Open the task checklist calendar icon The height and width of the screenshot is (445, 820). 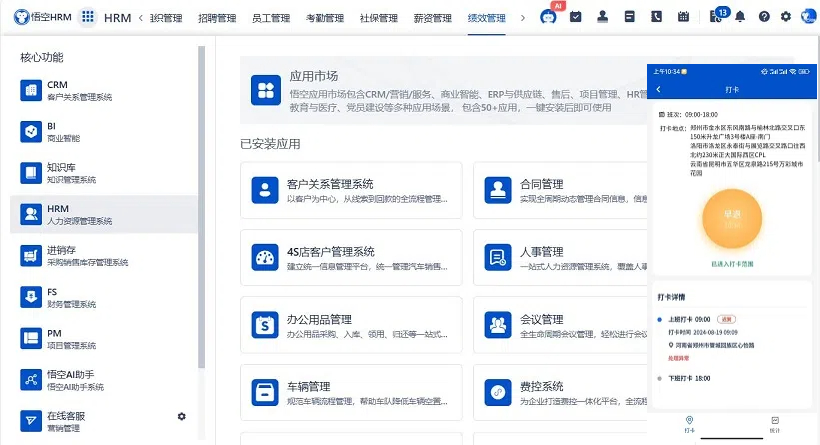click(x=575, y=17)
